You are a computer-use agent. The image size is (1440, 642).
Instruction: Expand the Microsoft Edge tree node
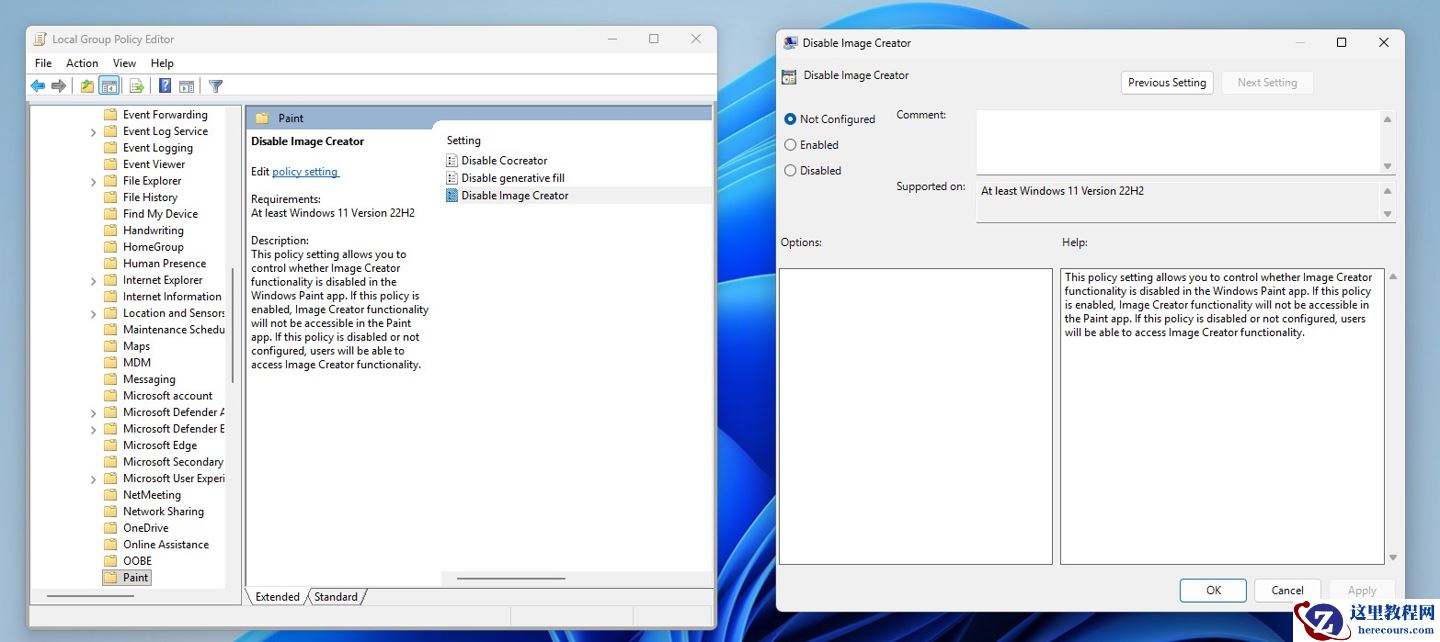point(93,446)
